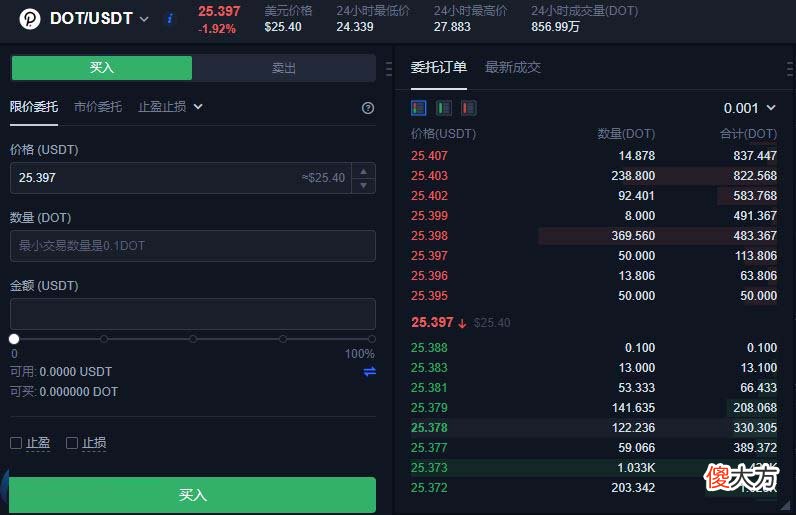The height and width of the screenshot is (515, 796).
Task: Click the green 买入 submit button
Action: pyautogui.click(x=192, y=495)
